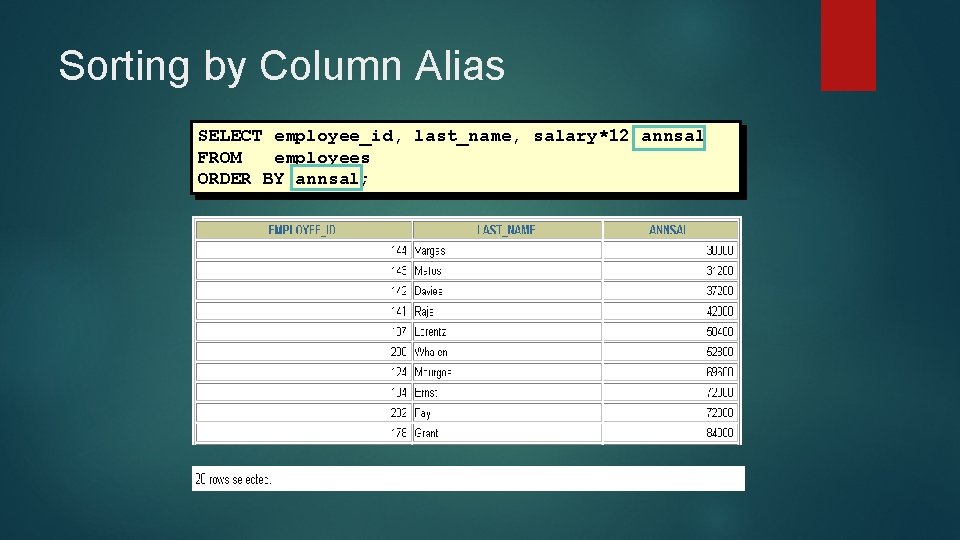Click "salary*12" in the query
Viewport: 960px width, 540px height.
click(x=581, y=136)
